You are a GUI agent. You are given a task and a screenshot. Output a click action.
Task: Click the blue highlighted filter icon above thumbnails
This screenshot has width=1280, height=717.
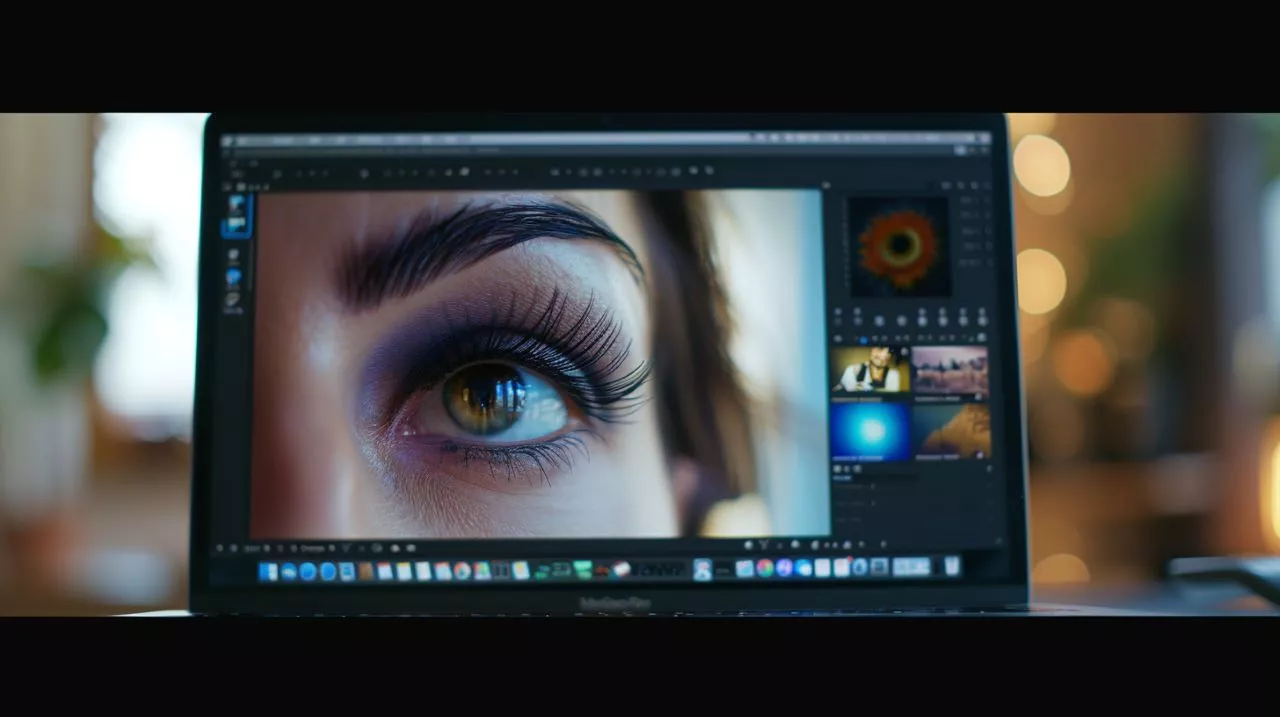tap(864, 340)
